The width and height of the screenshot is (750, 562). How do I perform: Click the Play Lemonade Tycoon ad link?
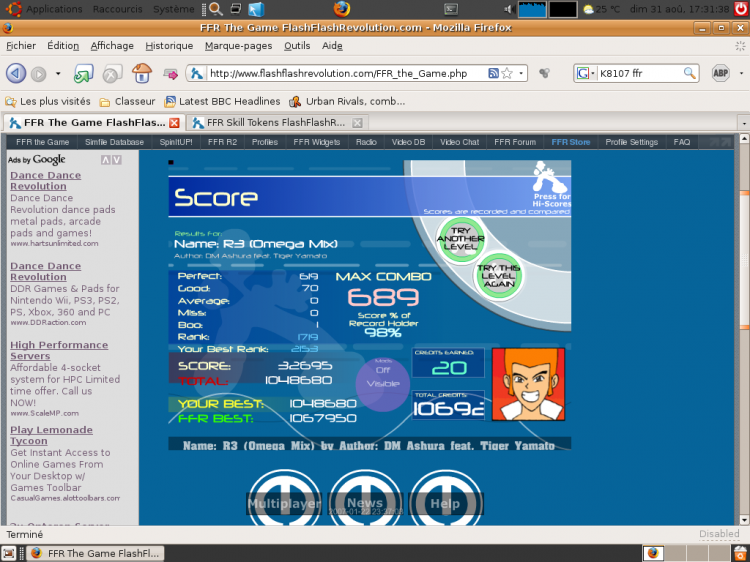click(x=51, y=435)
